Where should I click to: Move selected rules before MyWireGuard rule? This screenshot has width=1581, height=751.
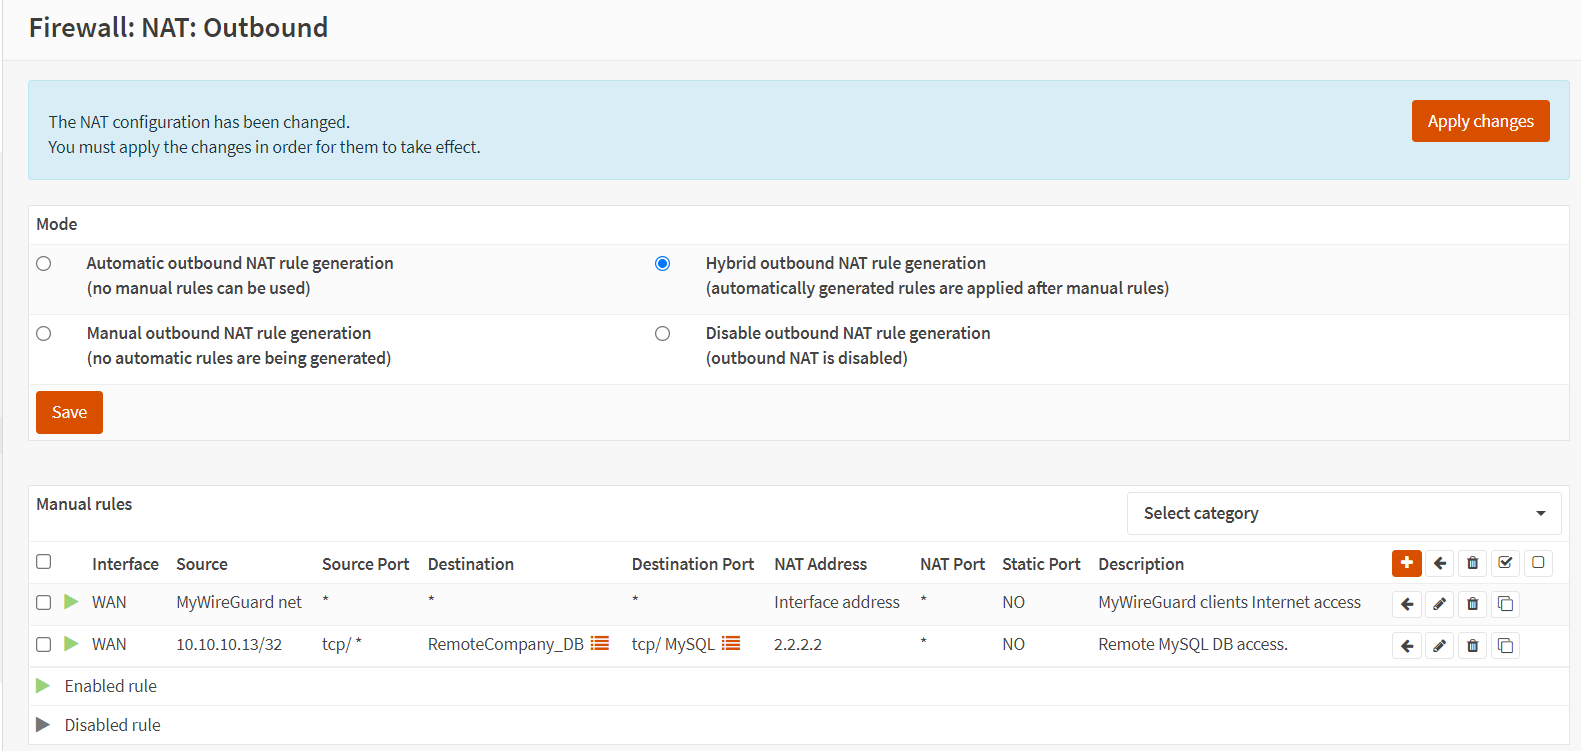(x=1406, y=604)
